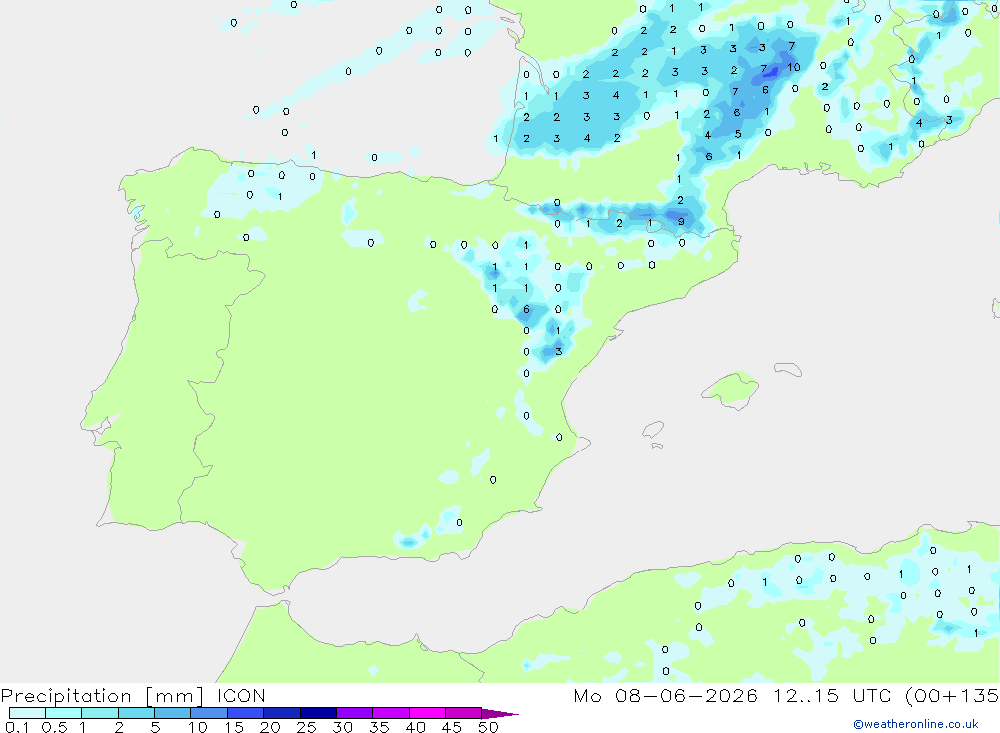Click the Menorca island outline on the map
Image resolution: width=1000 pixels, height=733 pixels.
coord(788,369)
